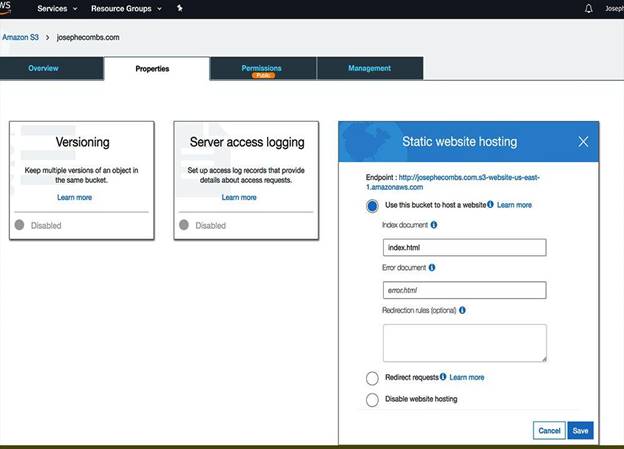
Task: Open the Versioning card
Action: (x=82, y=180)
